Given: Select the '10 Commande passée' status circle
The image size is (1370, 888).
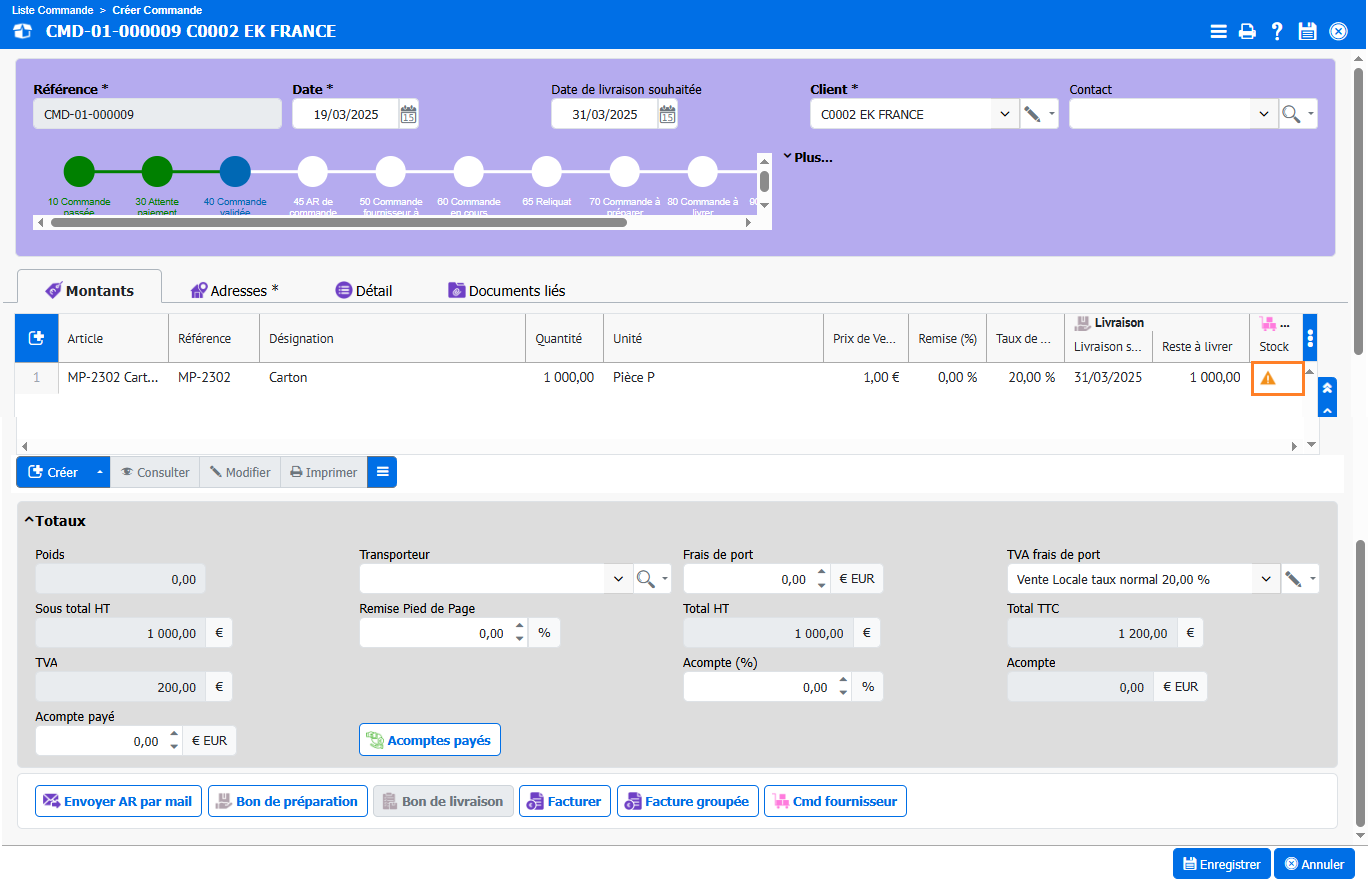Looking at the screenshot, I should click(79, 172).
